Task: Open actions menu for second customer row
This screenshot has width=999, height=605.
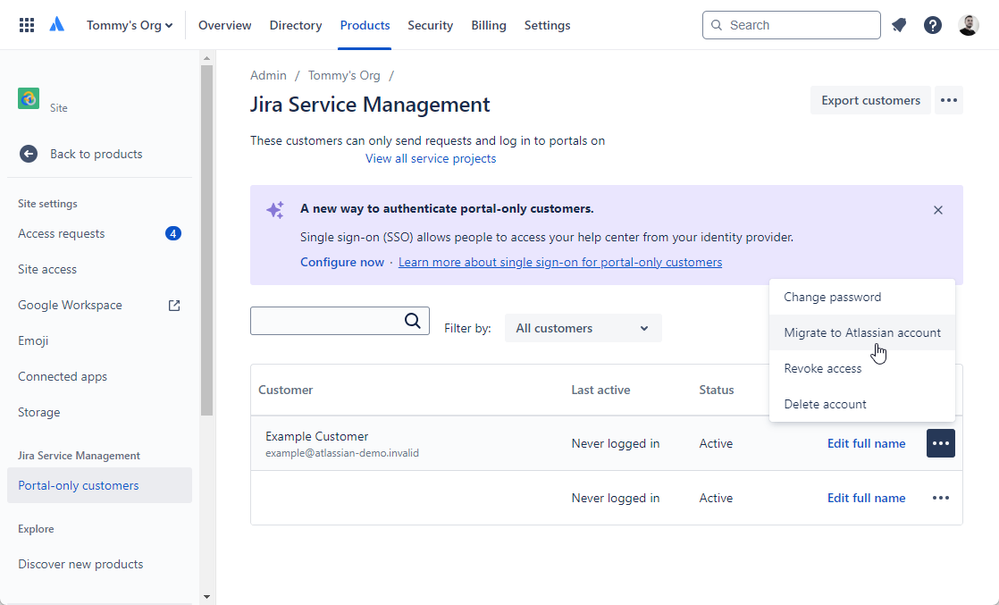Action: coord(941,498)
